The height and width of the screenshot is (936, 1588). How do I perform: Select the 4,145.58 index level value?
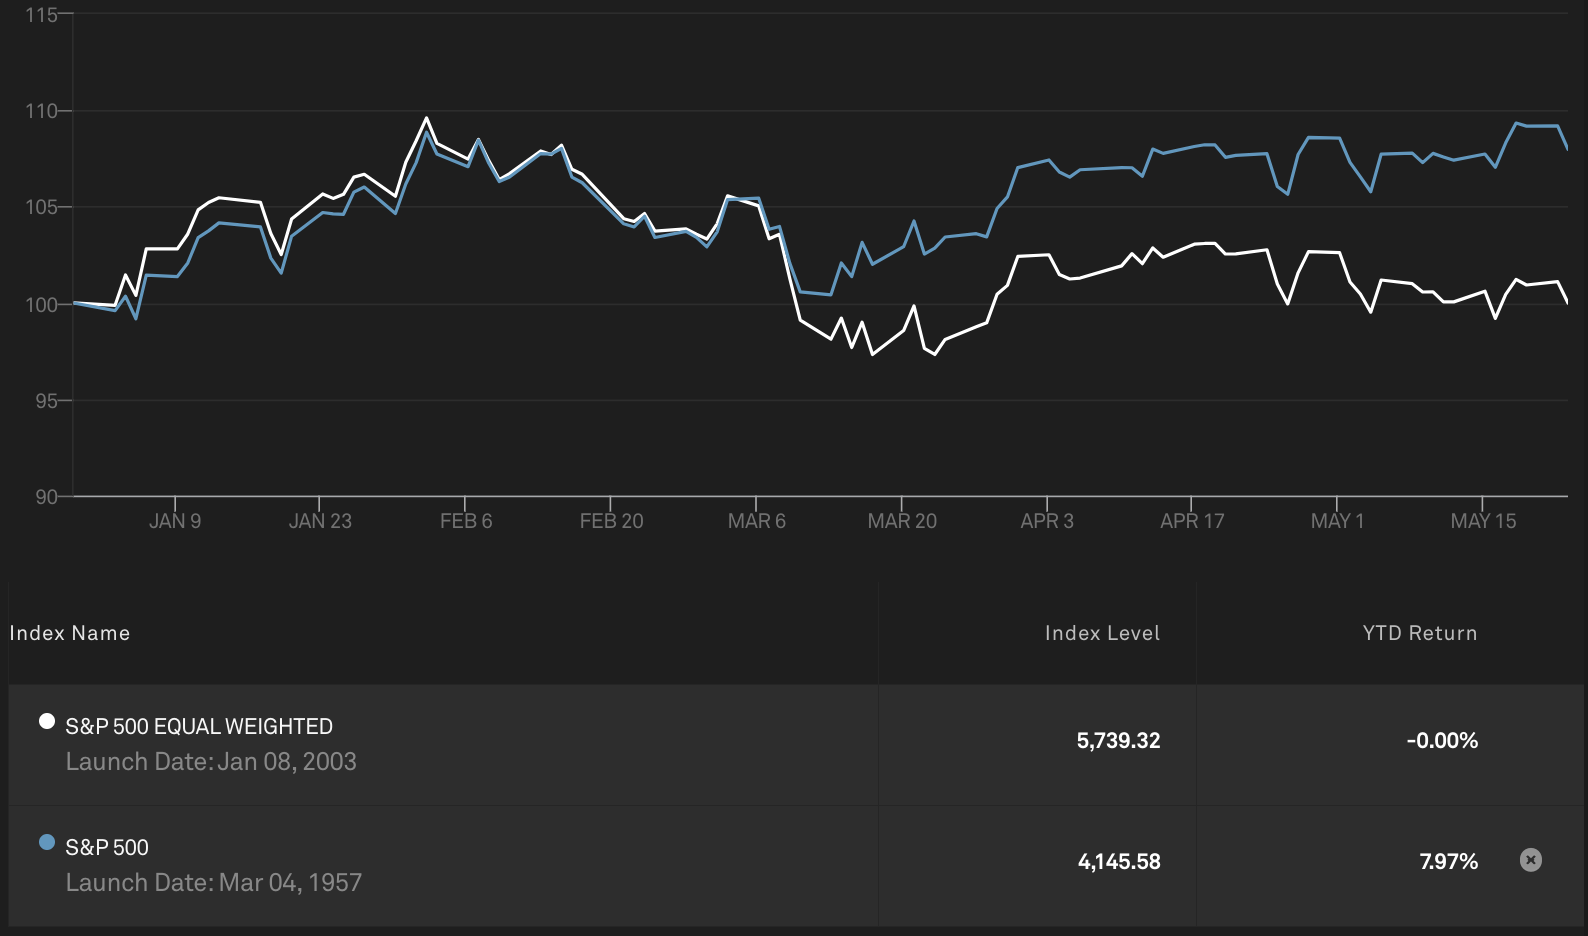pos(1119,862)
